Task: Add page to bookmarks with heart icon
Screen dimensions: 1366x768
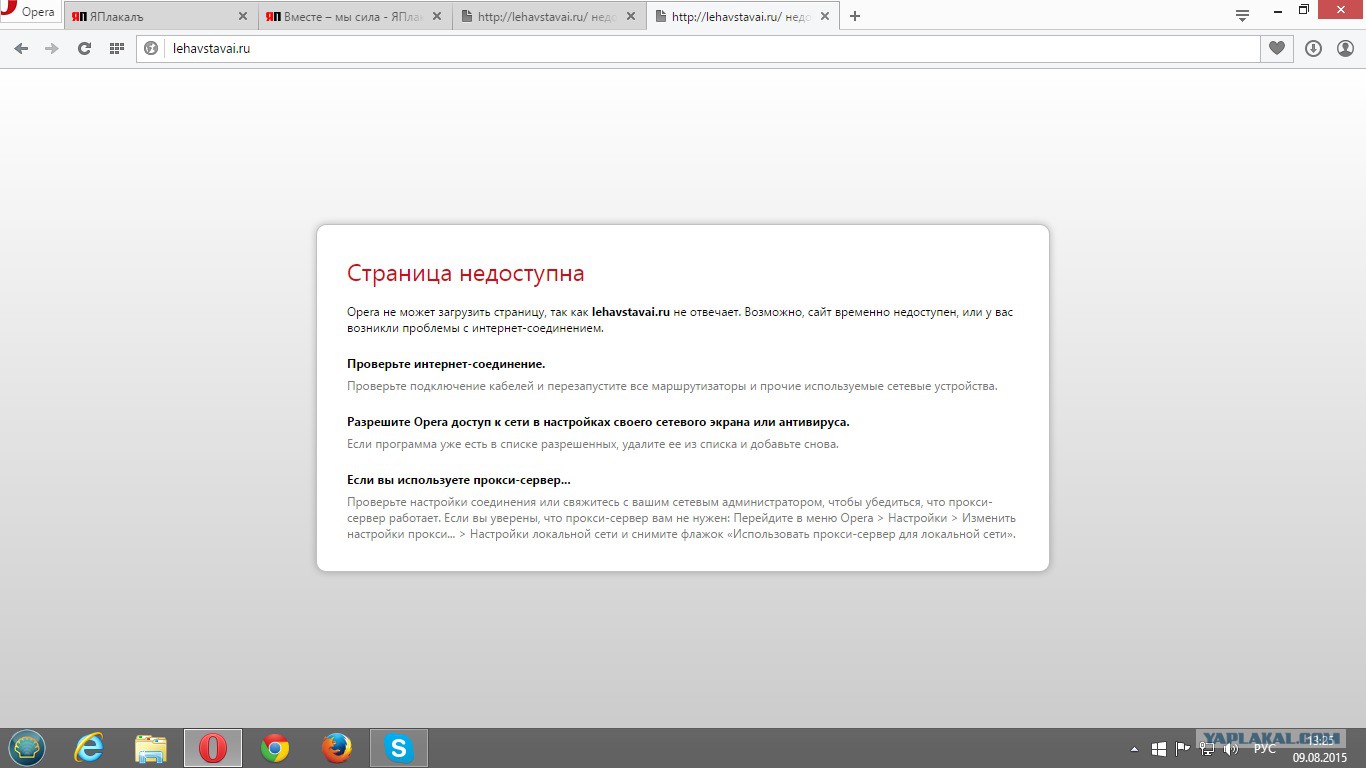Action: coord(1277,48)
